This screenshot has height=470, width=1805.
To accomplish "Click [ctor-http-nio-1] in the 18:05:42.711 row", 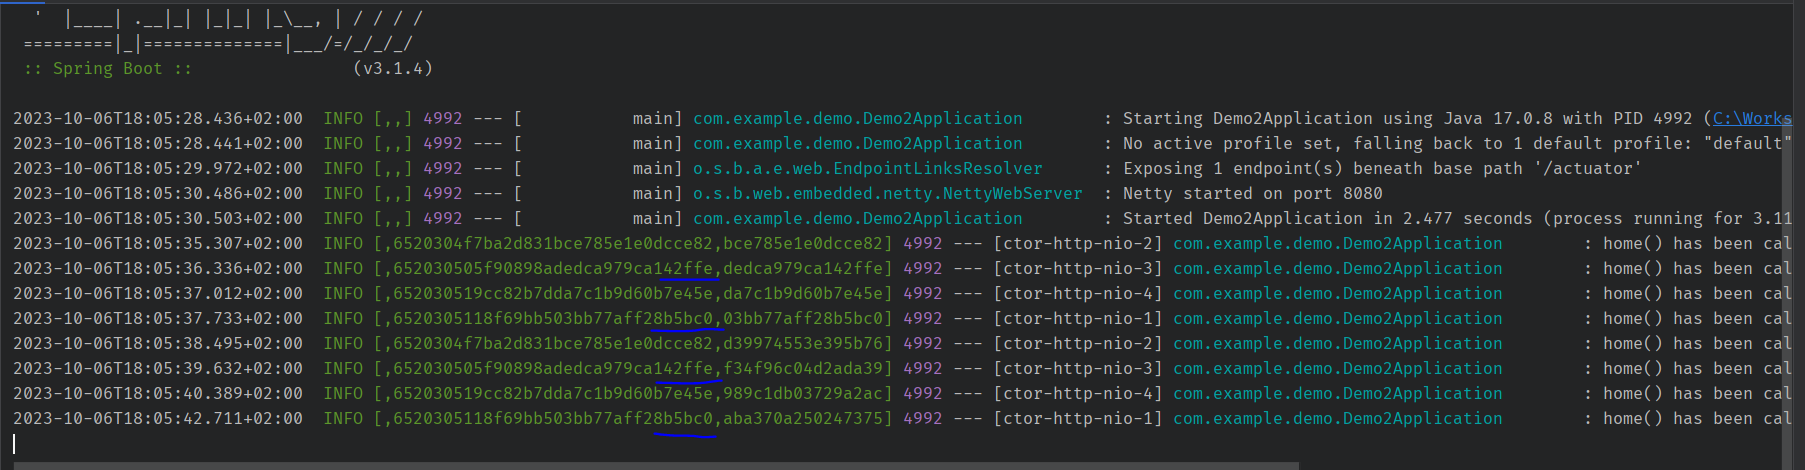I will point(1078,418).
